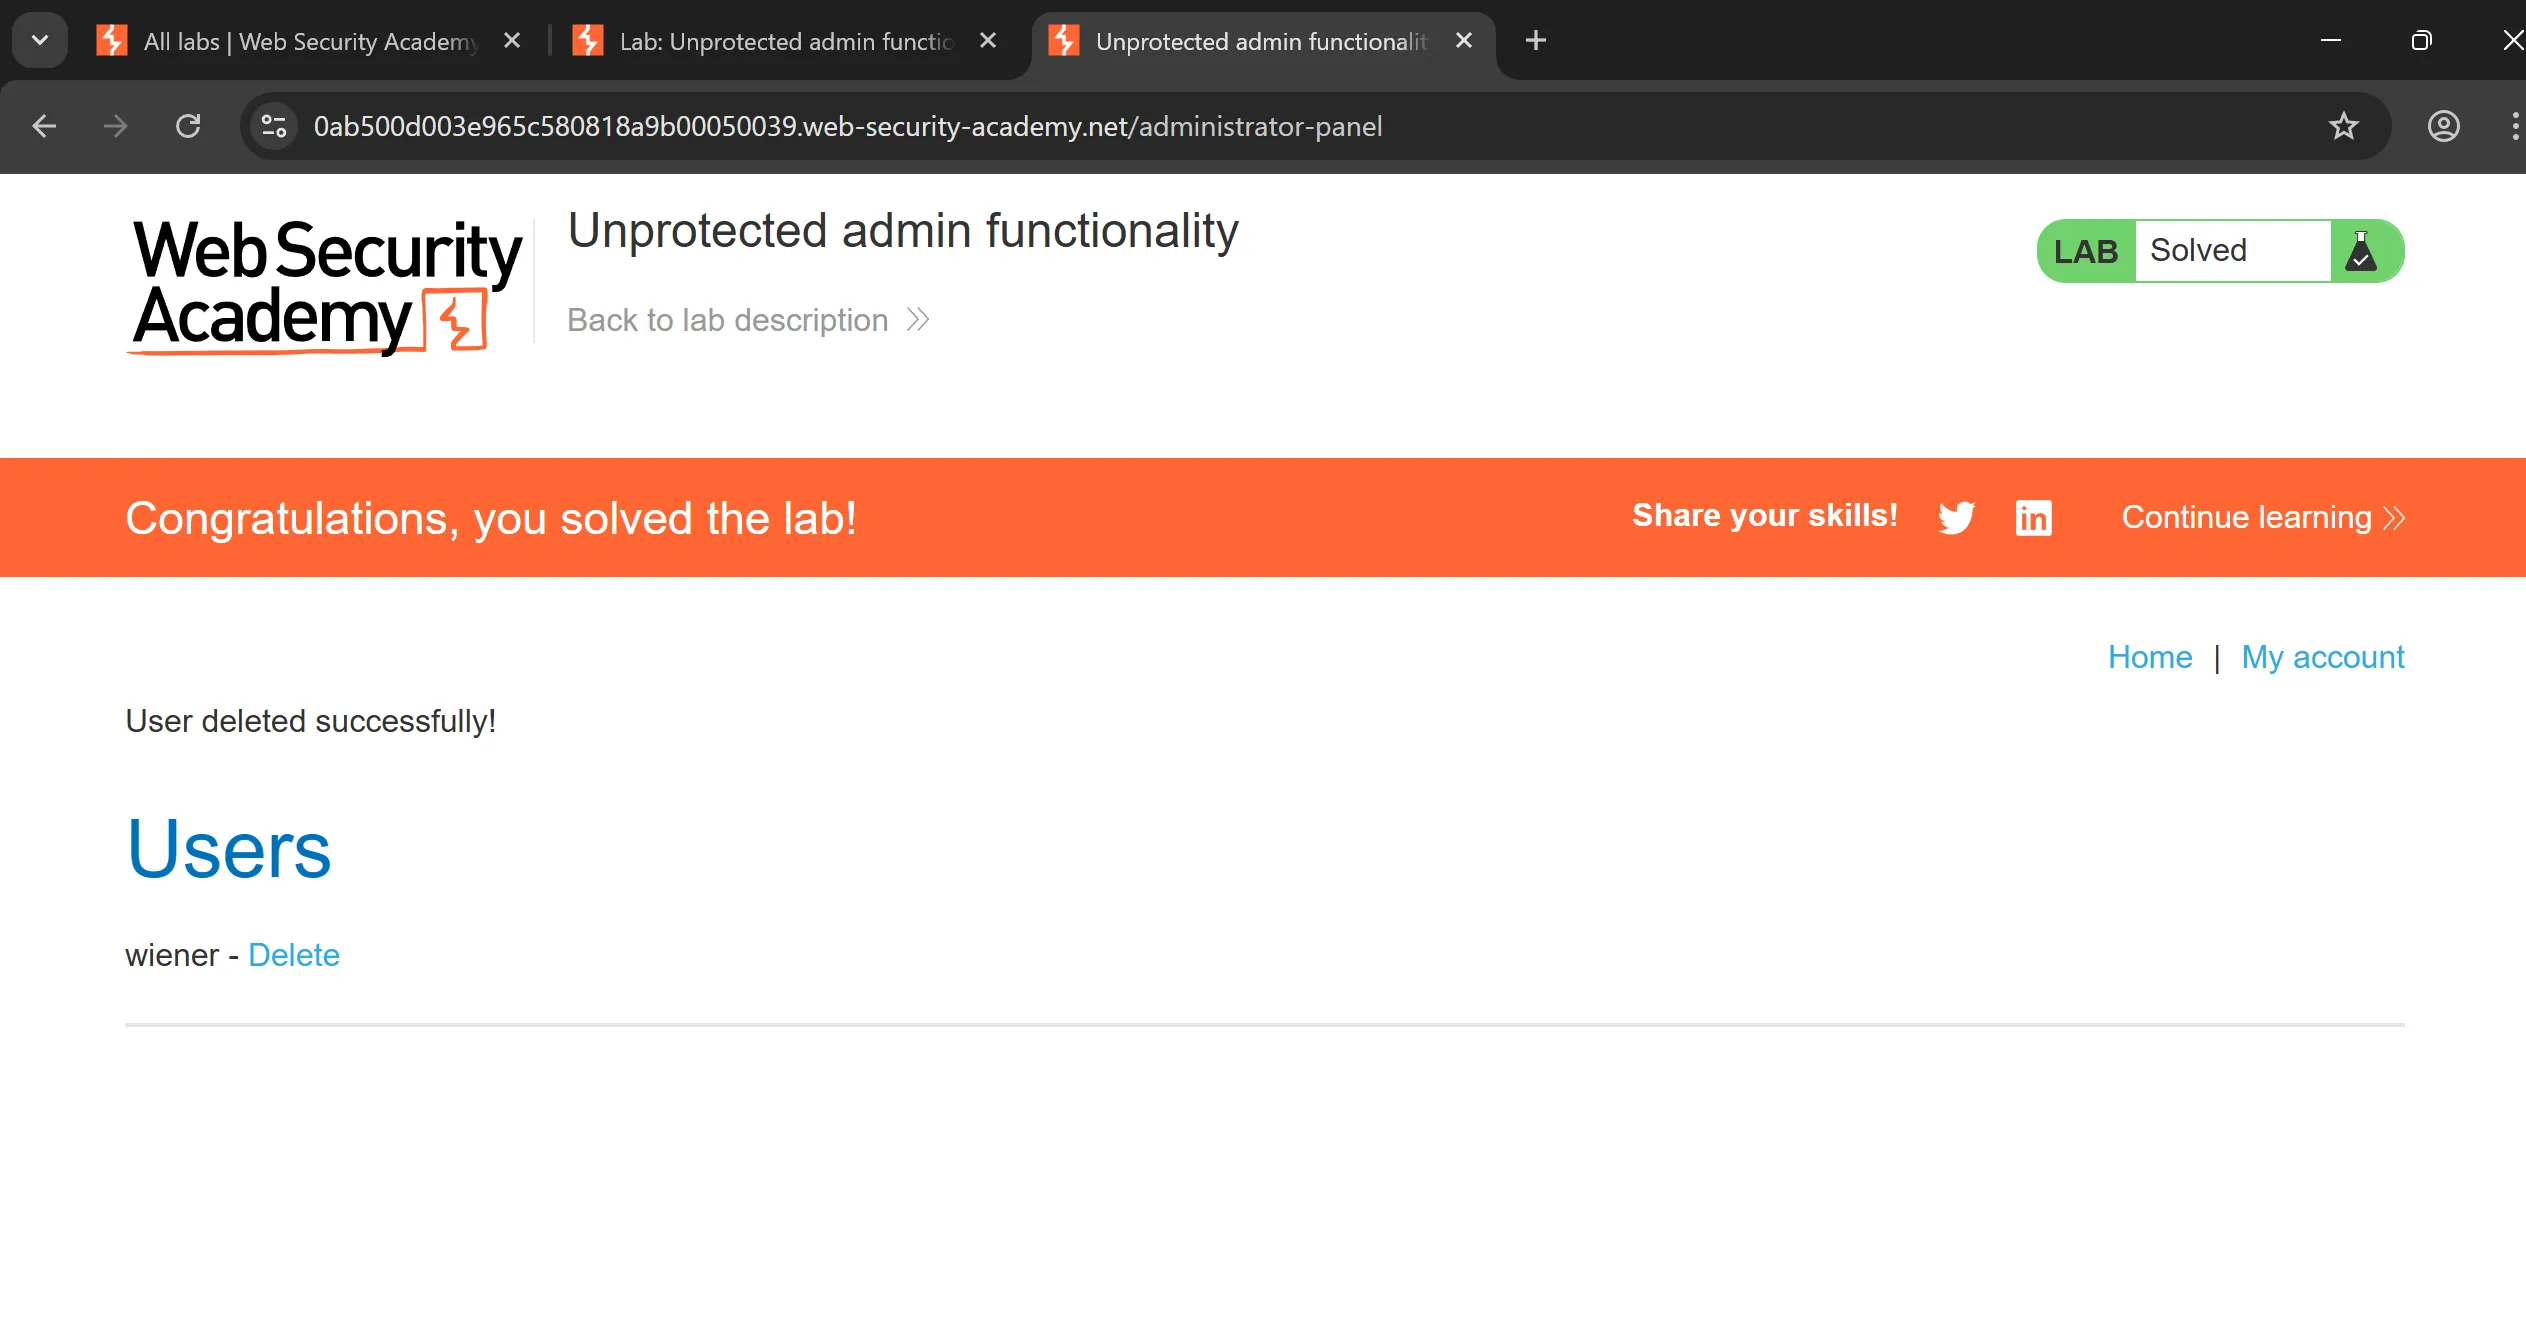This screenshot has height=1344, width=2526.
Task: Delete the wiener user
Action: pyautogui.click(x=294, y=955)
